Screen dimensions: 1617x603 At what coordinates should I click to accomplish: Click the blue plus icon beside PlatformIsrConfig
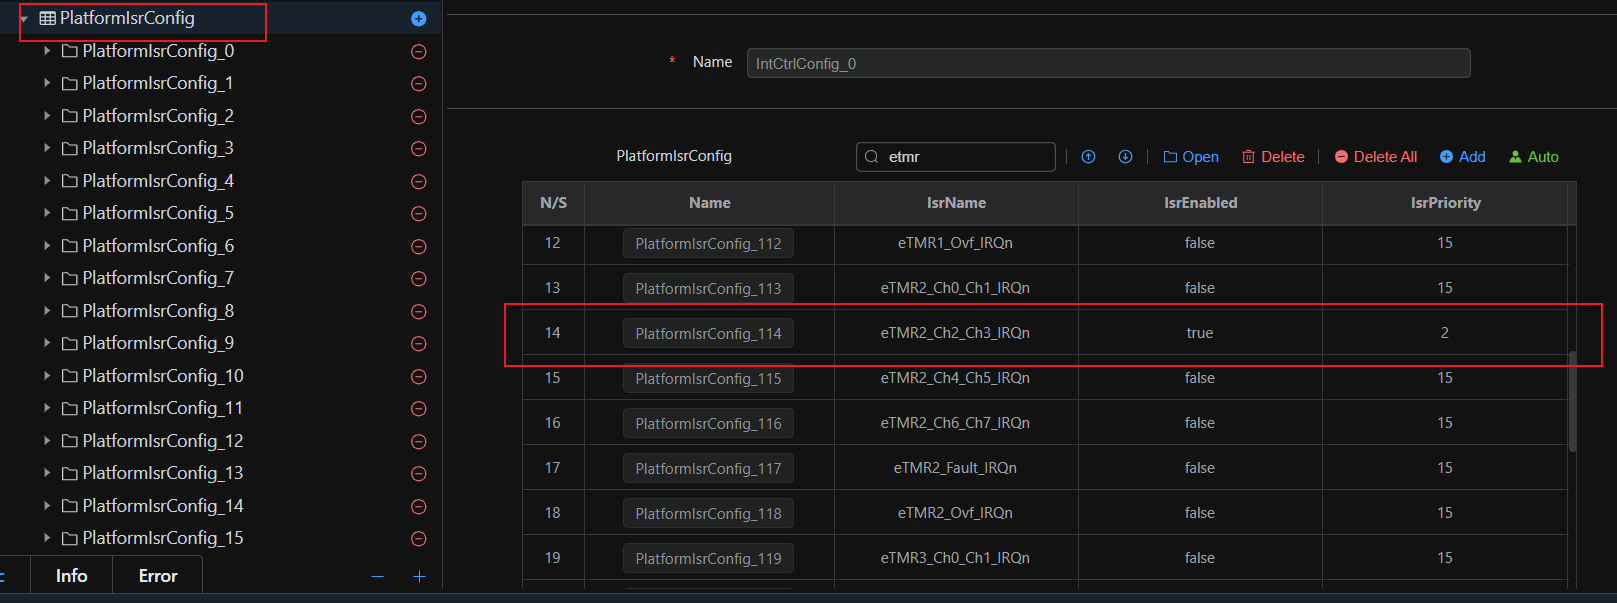pos(418,19)
